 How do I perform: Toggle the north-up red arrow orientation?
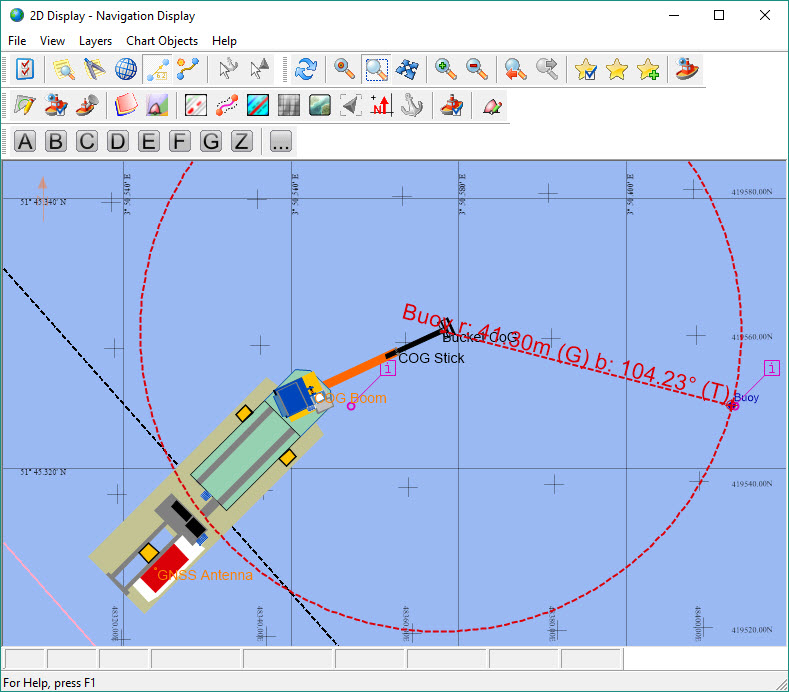(381, 105)
